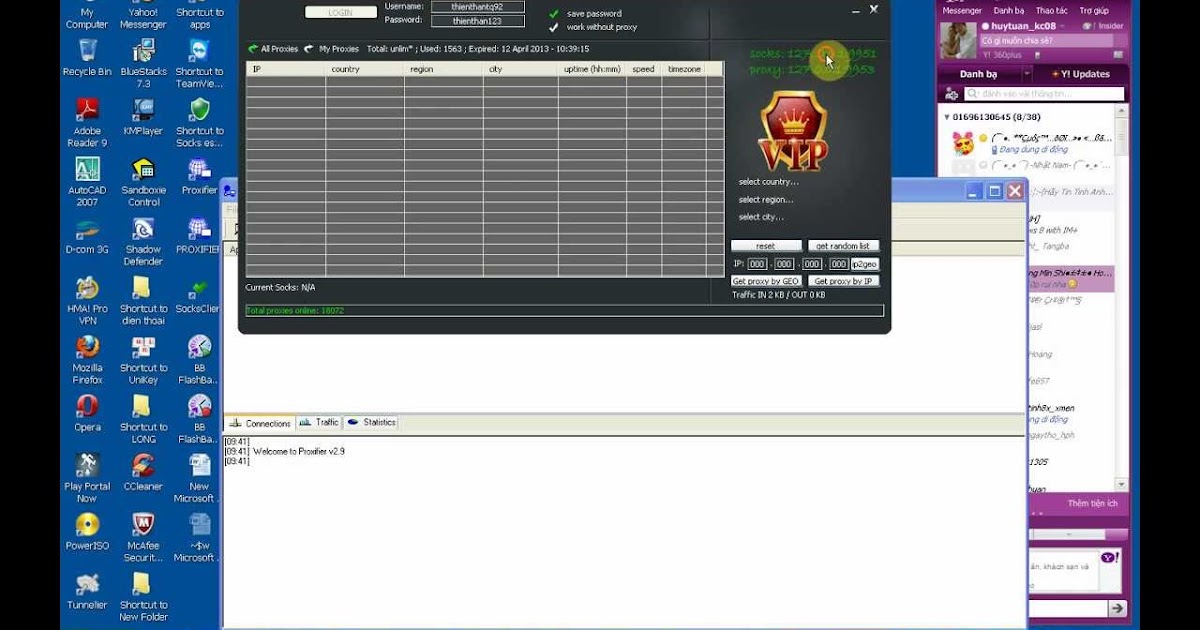Viewport: 1200px width, 630px height.
Task: Collapse the 01696130645 contact group in Messenger
Action: [x=947, y=117]
